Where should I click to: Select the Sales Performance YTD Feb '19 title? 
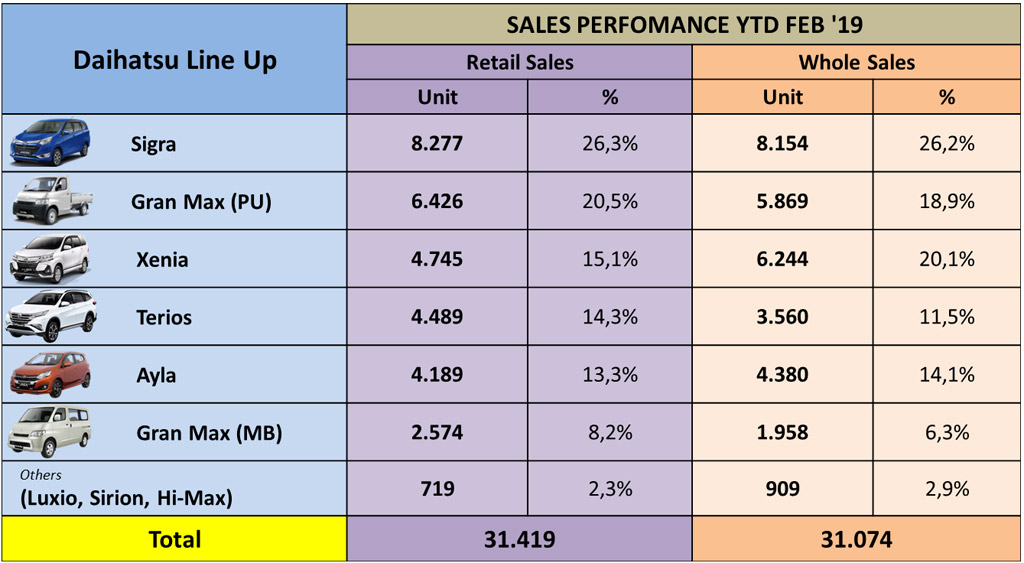pyautogui.click(x=684, y=23)
